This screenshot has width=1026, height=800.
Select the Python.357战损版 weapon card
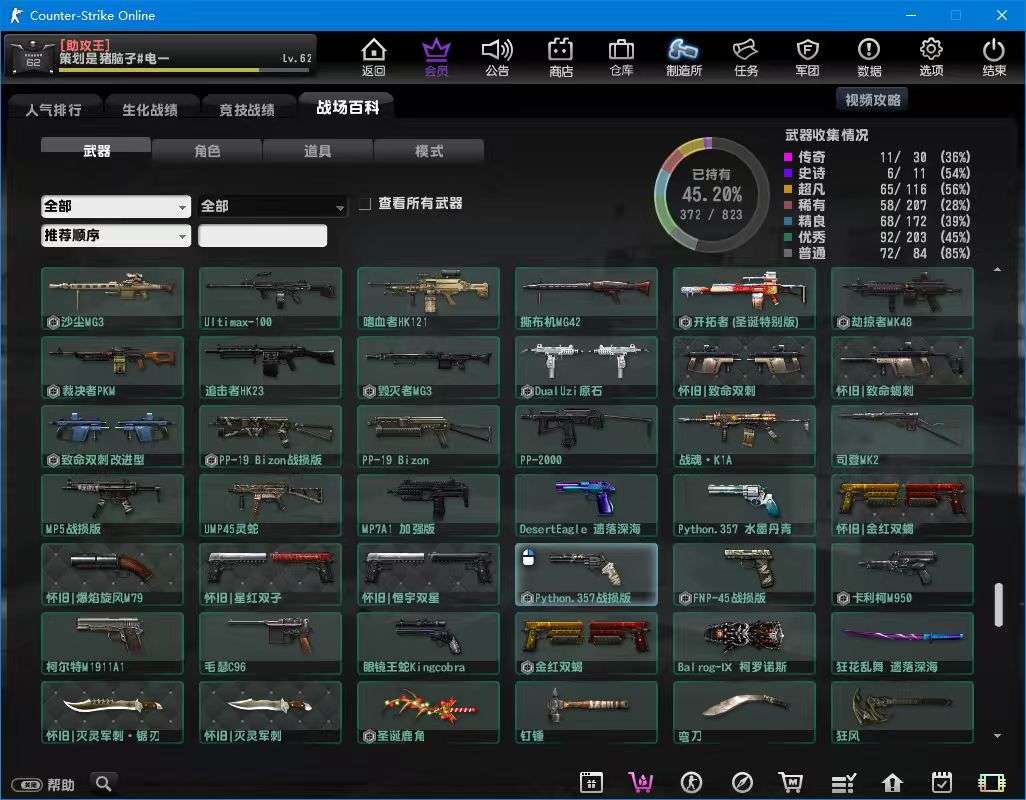coord(586,574)
